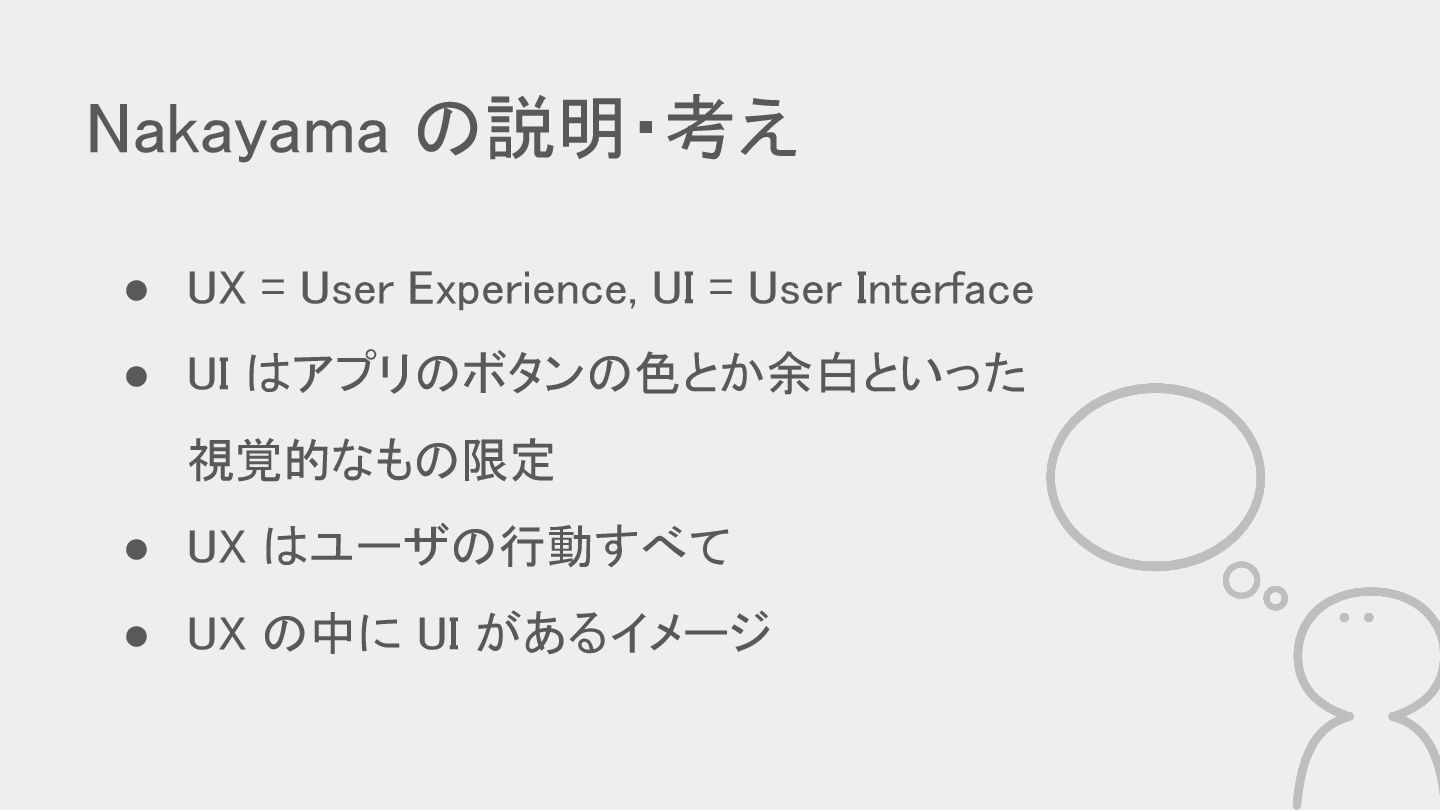Click the line 視覚的なもの限定

pos(371,461)
